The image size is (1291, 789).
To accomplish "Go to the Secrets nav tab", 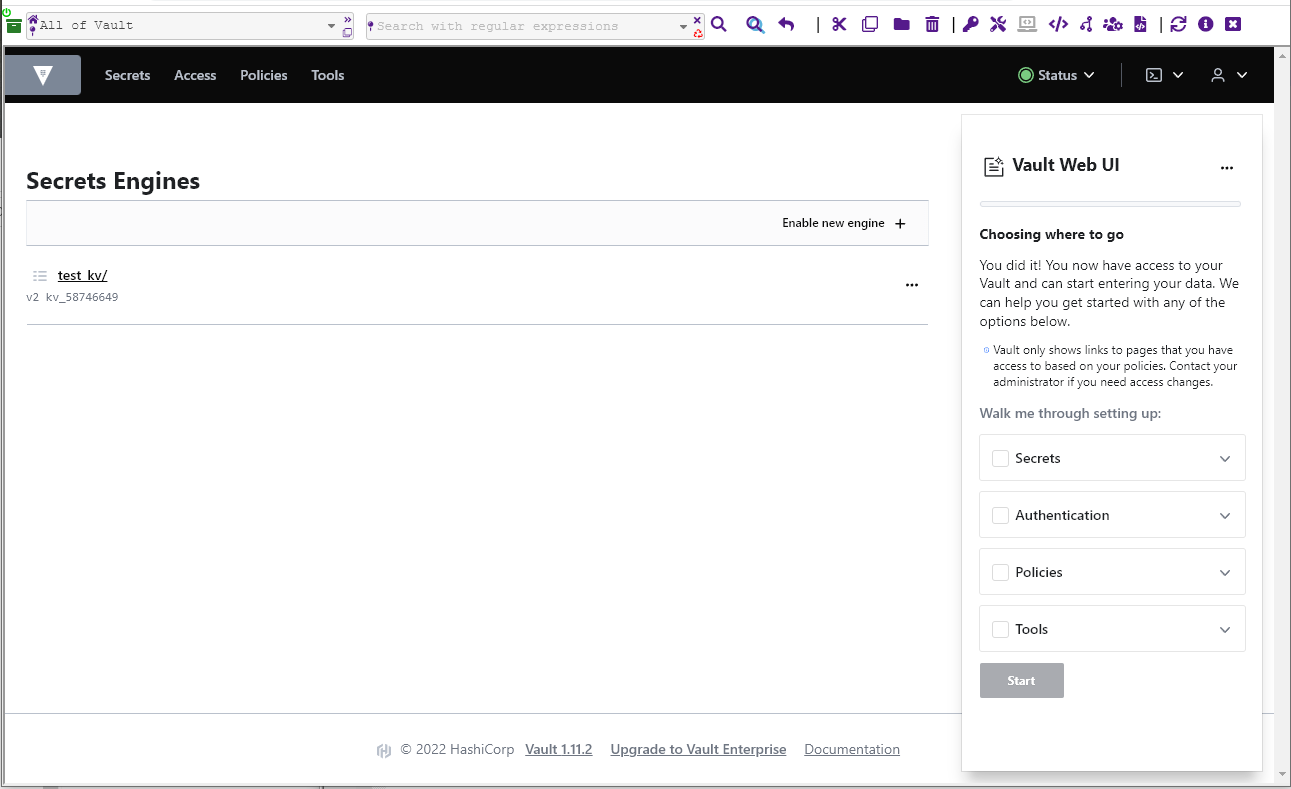I will [x=127, y=75].
